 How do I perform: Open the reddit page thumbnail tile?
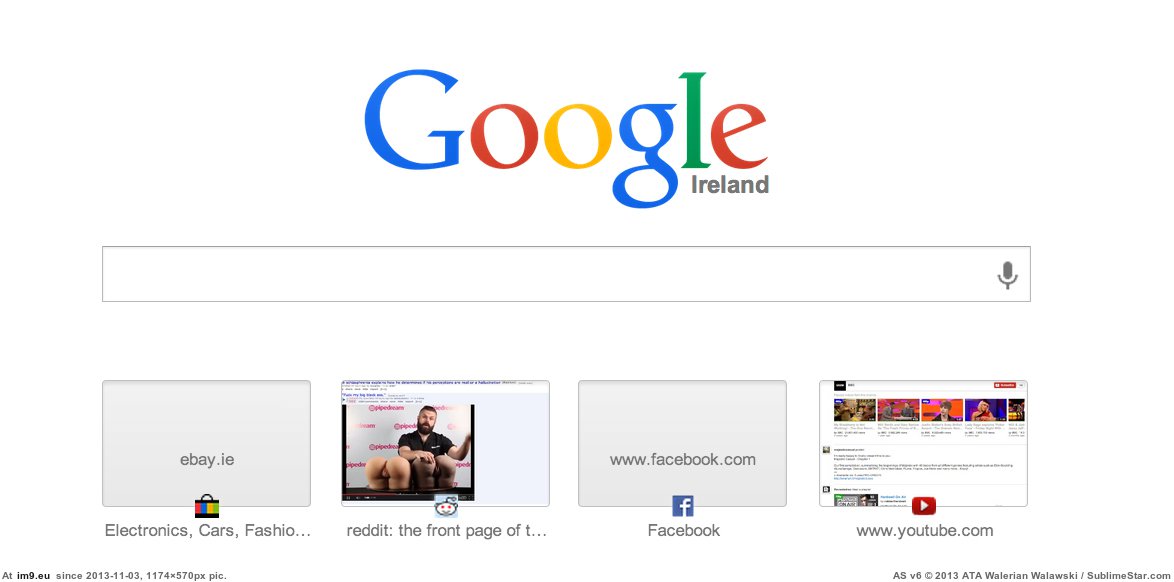[445, 443]
